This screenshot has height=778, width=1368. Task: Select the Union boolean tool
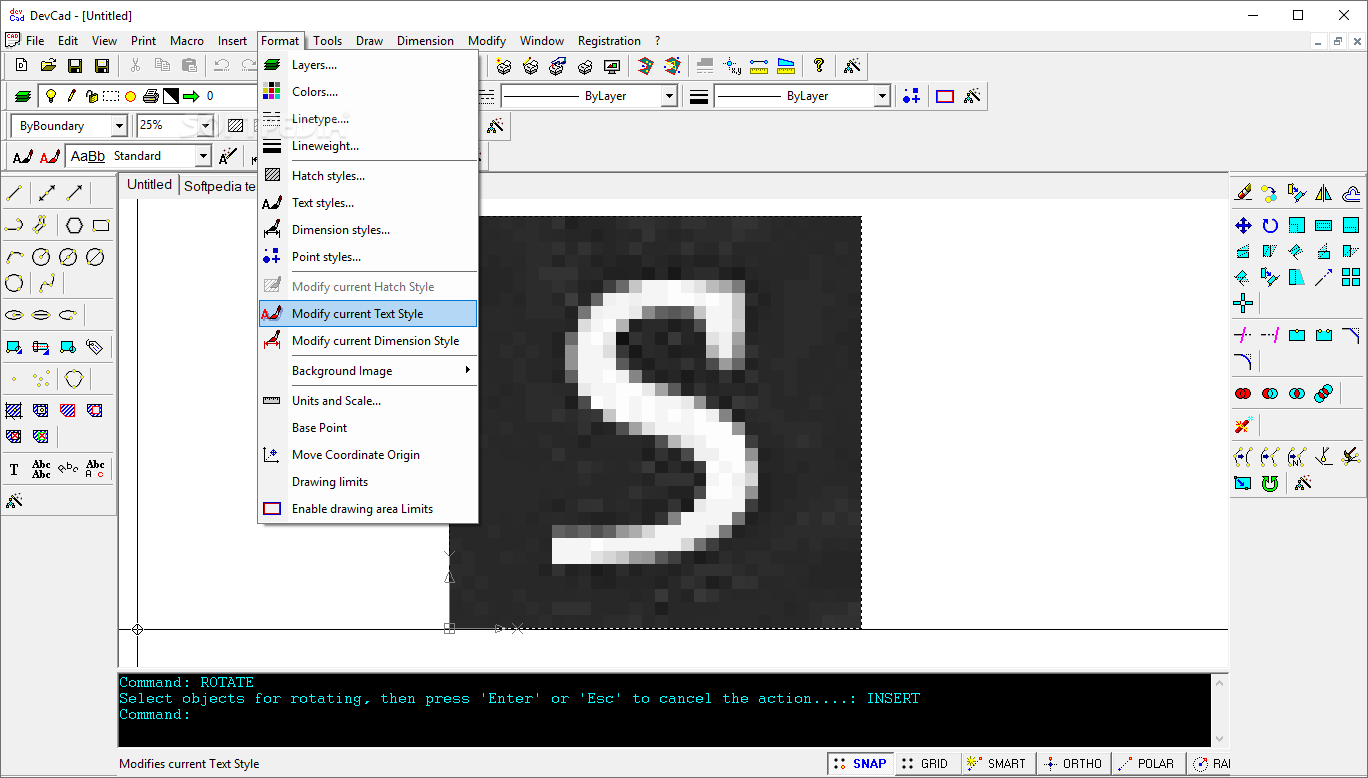pos(1243,393)
